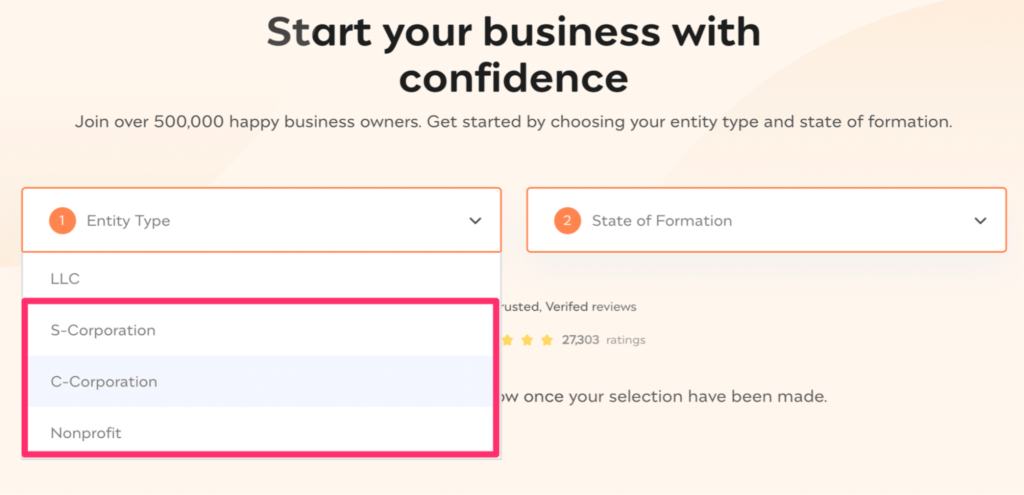Click the word ratings beside the count
Image resolution: width=1024 pixels, height=495 pixels.
[x=626, y=340]
